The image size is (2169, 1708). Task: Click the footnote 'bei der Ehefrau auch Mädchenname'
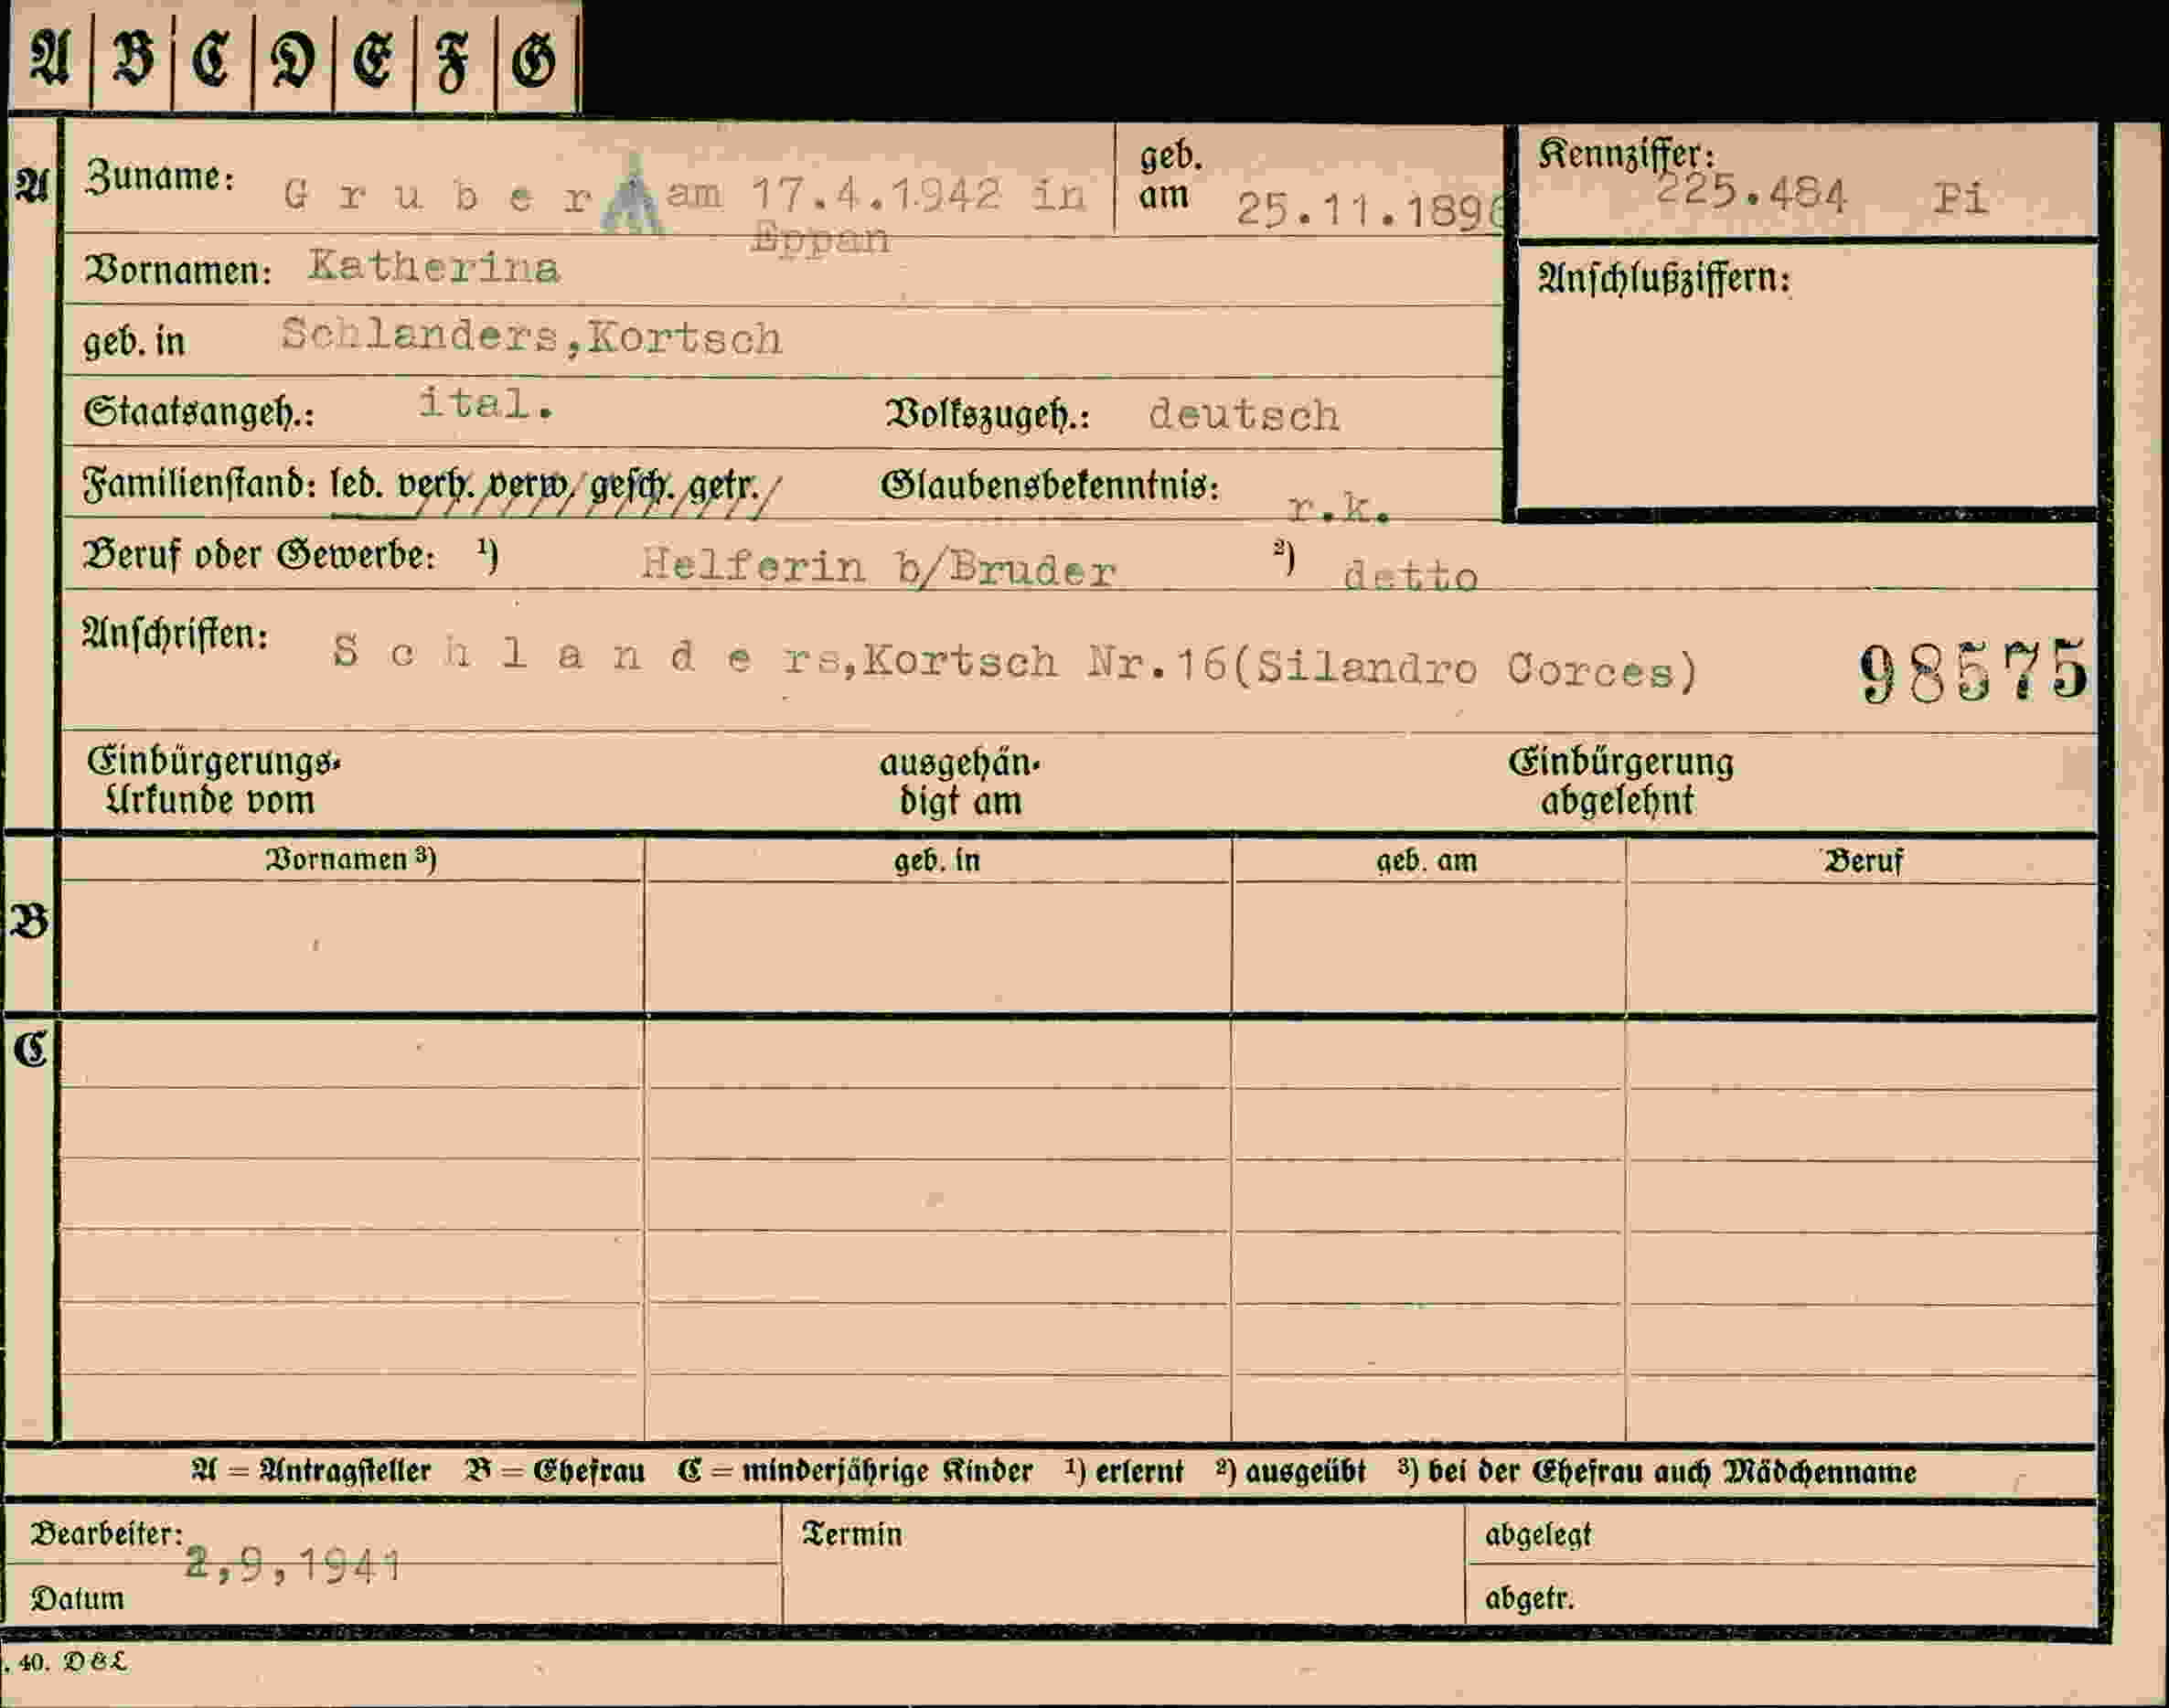pos(1672,1473)
